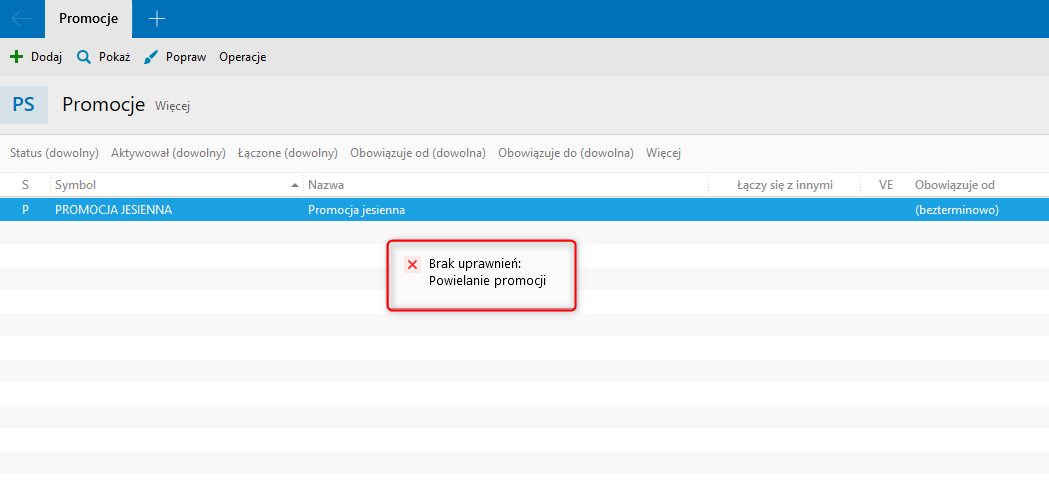Click the VE column header
The image size is (1049, 487).
coord(886,185)
